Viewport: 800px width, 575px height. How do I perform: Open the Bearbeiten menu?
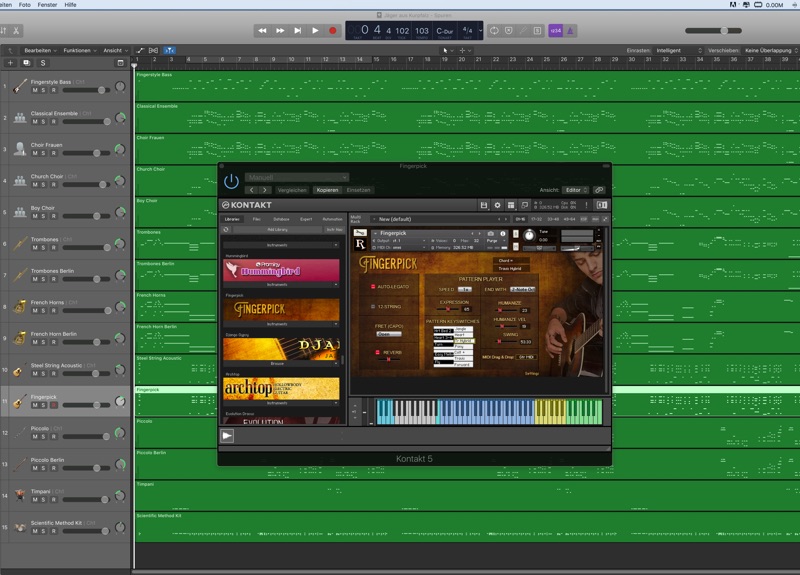pos(40,51)
